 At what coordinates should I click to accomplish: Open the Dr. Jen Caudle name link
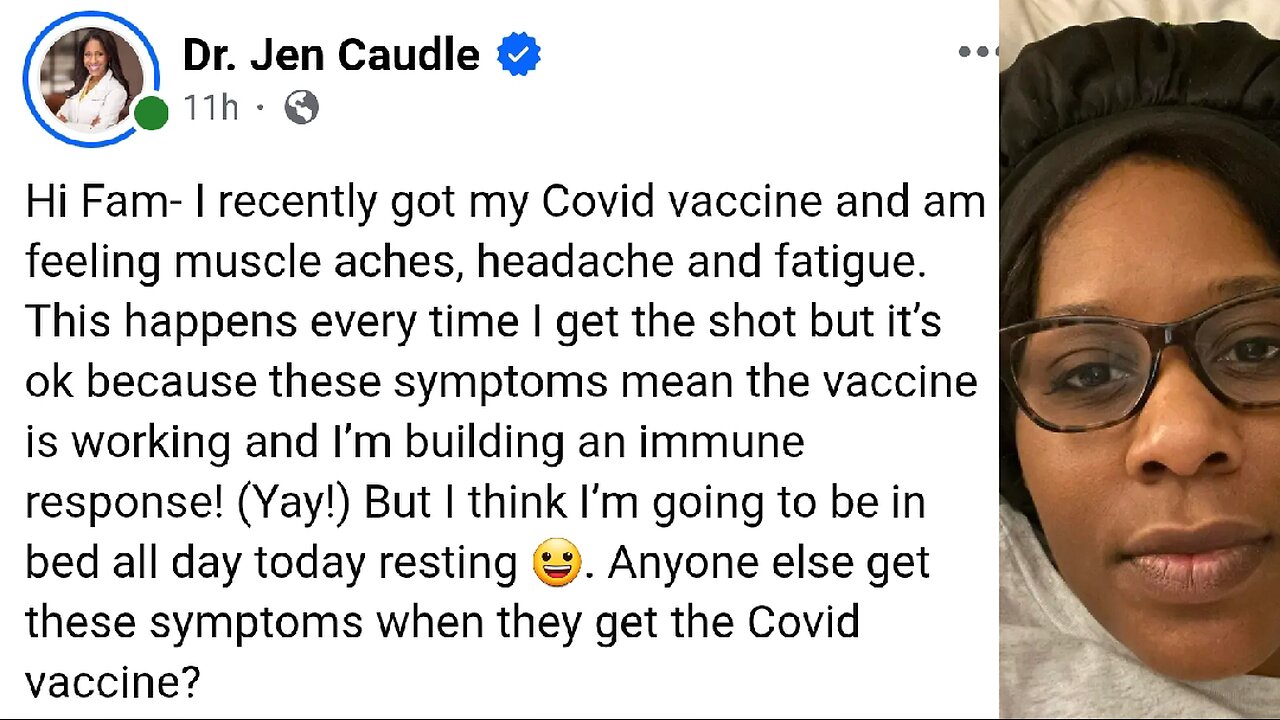pos(331,55)
